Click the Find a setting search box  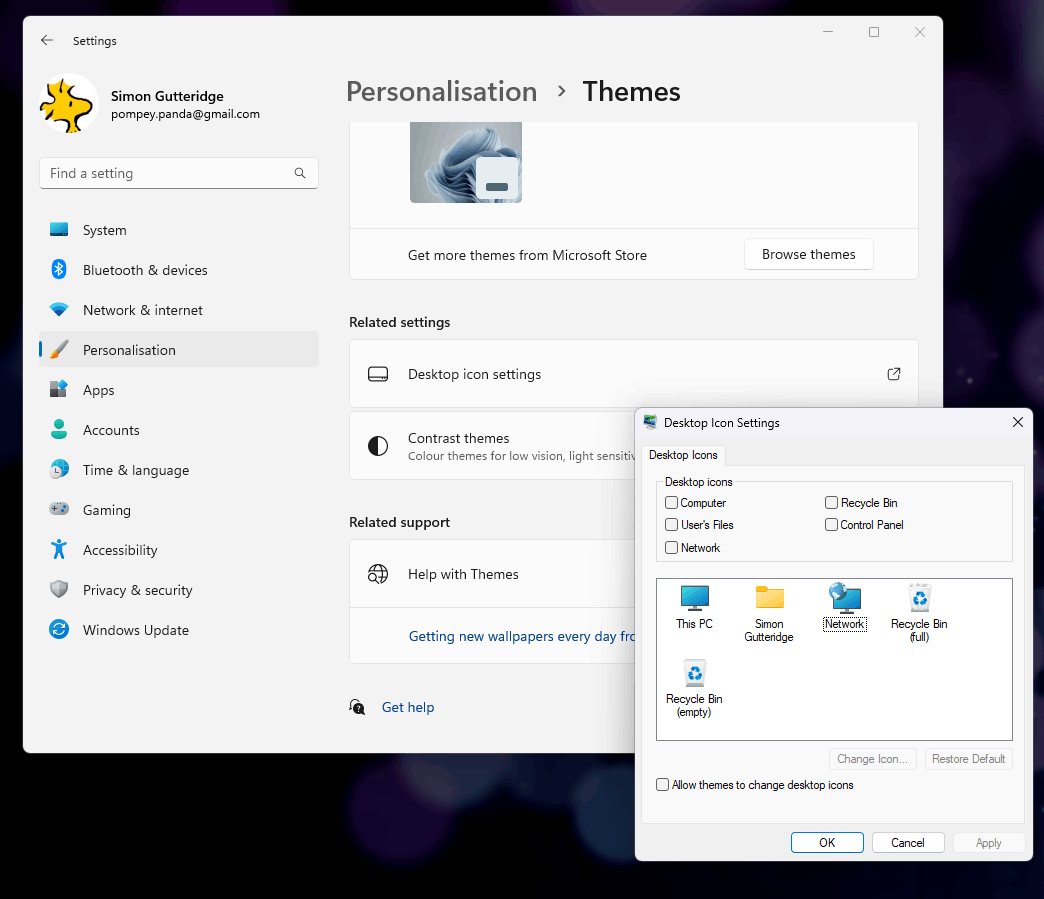178,173
